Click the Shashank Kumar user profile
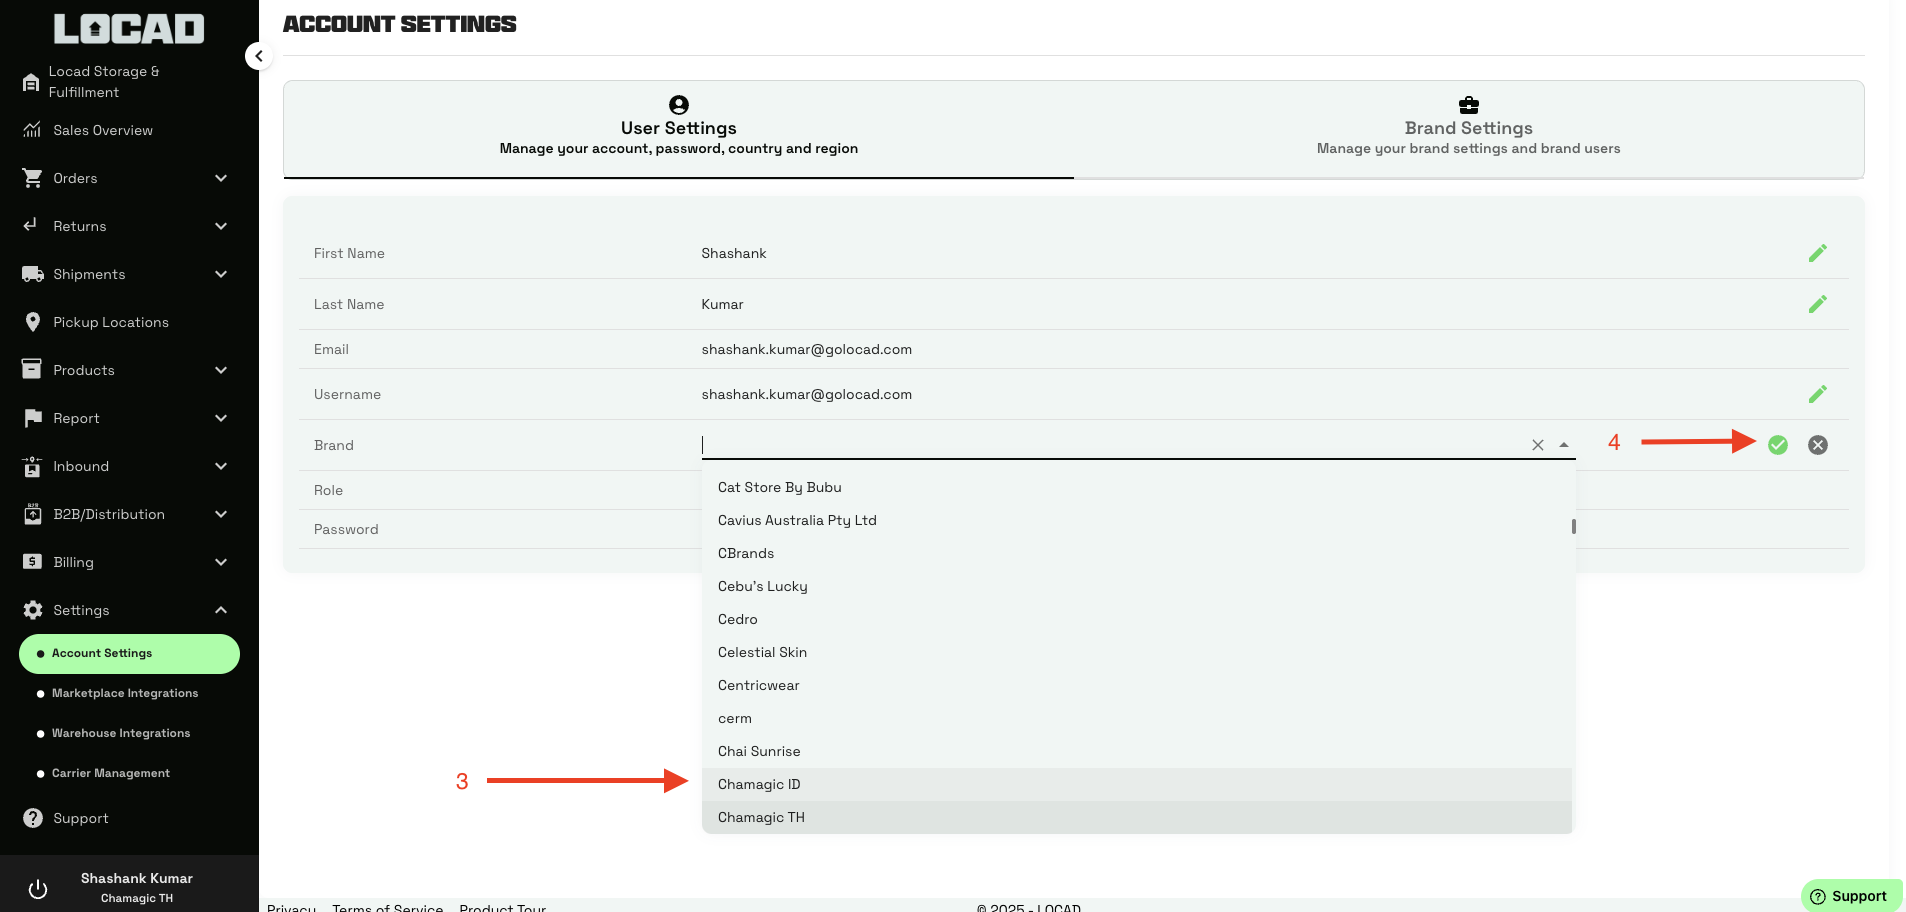 137,887
